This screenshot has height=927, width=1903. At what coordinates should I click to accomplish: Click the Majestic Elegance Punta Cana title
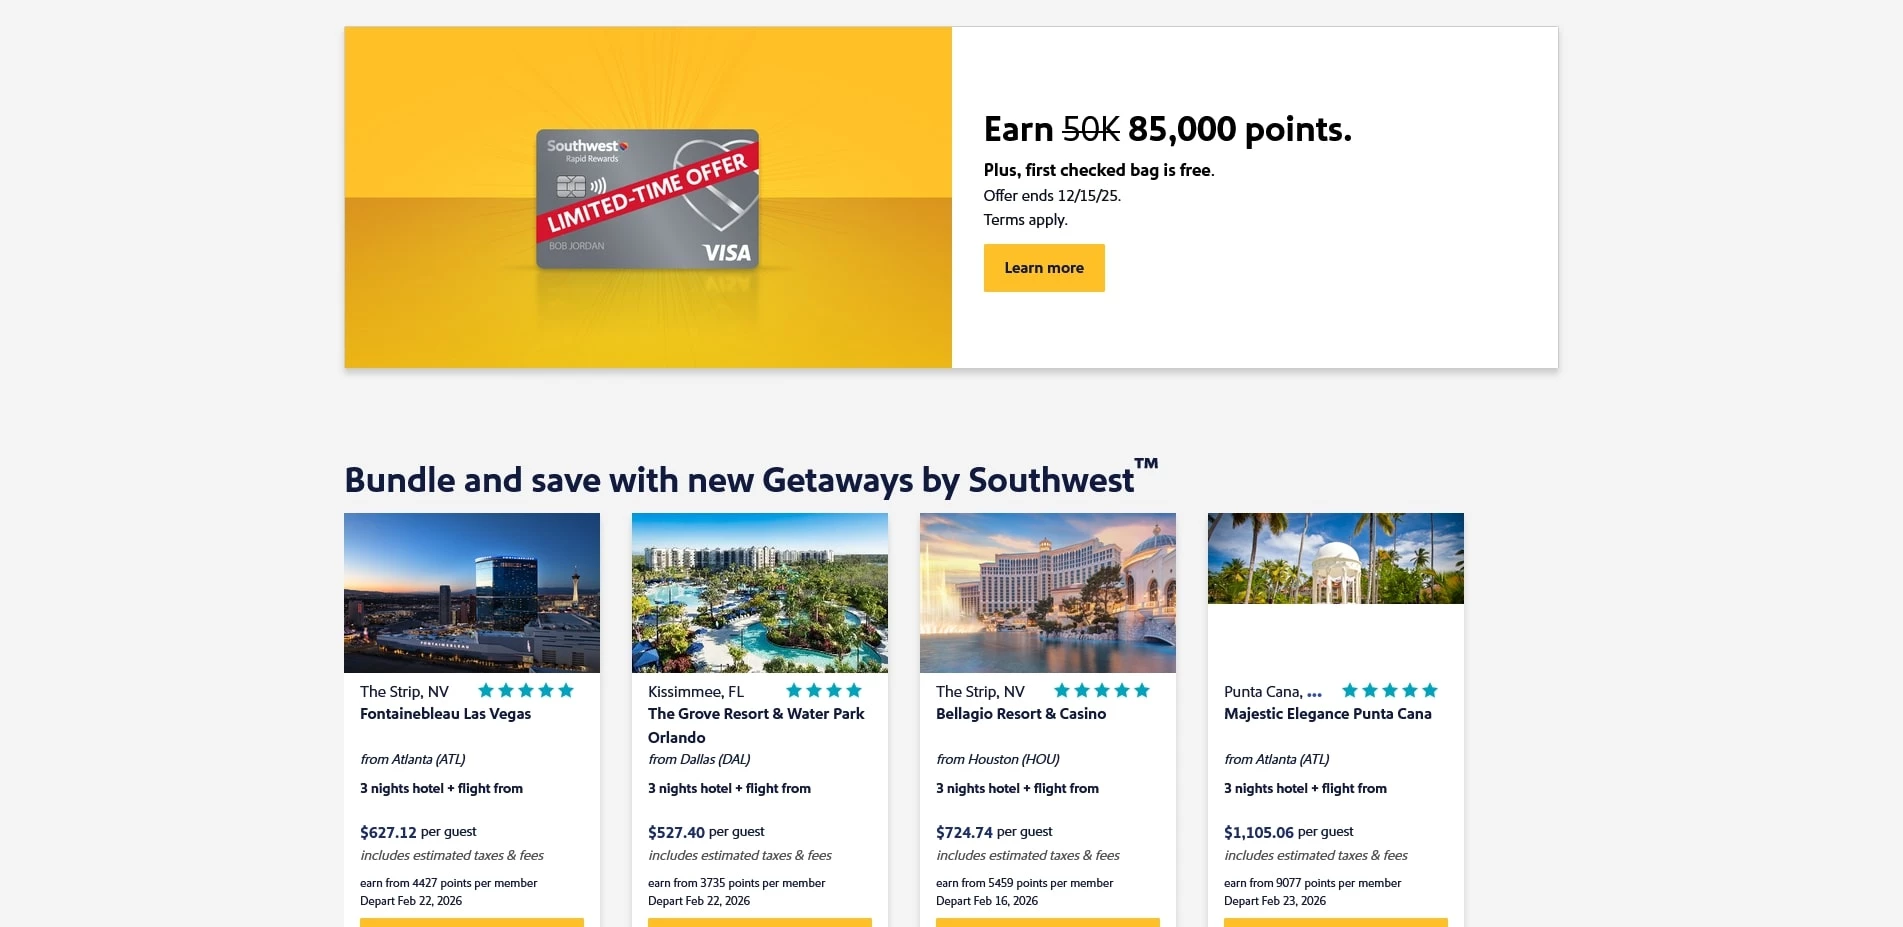pos(1328,713)
